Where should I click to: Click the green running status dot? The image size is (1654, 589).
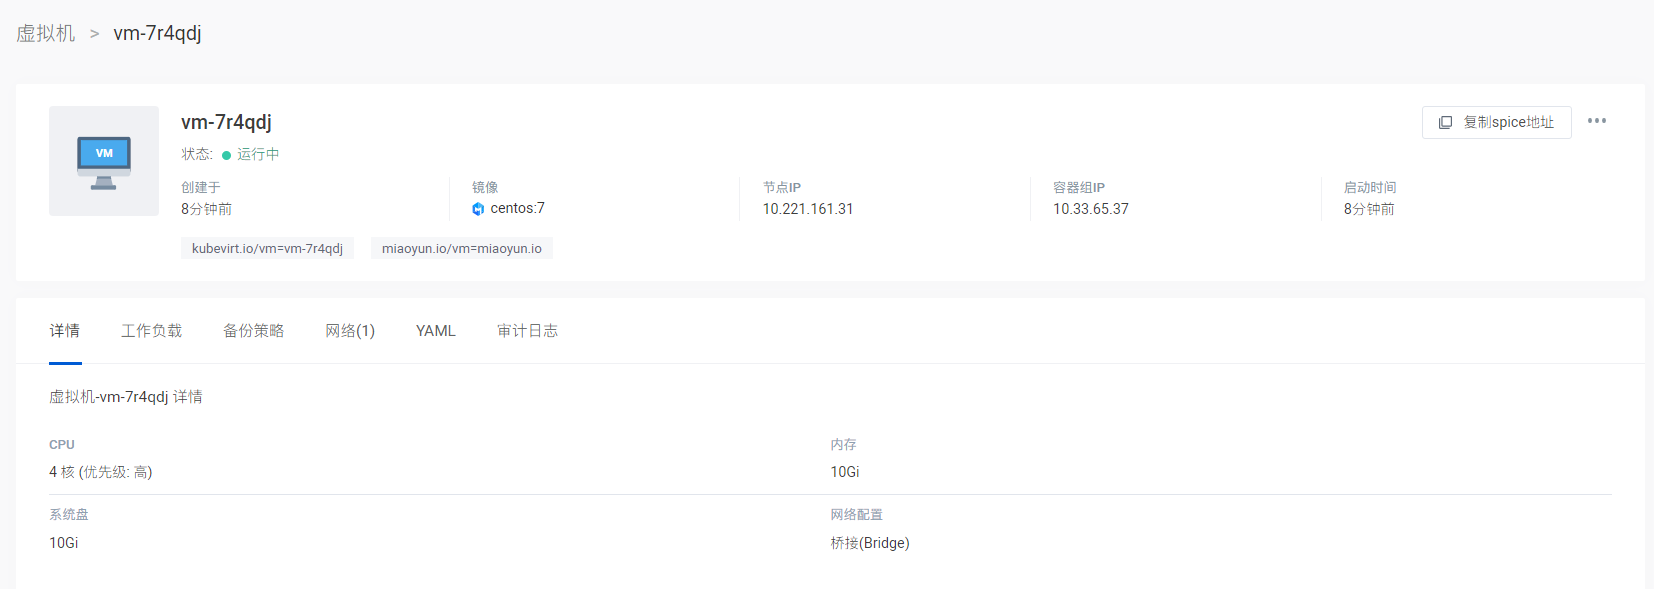click(227, 155)
